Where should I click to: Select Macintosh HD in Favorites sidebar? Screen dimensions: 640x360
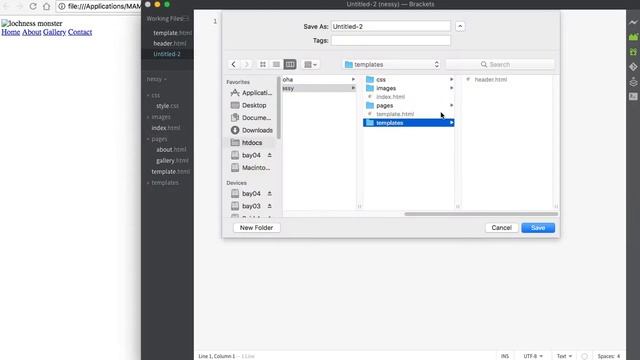[x=251, y=168]
